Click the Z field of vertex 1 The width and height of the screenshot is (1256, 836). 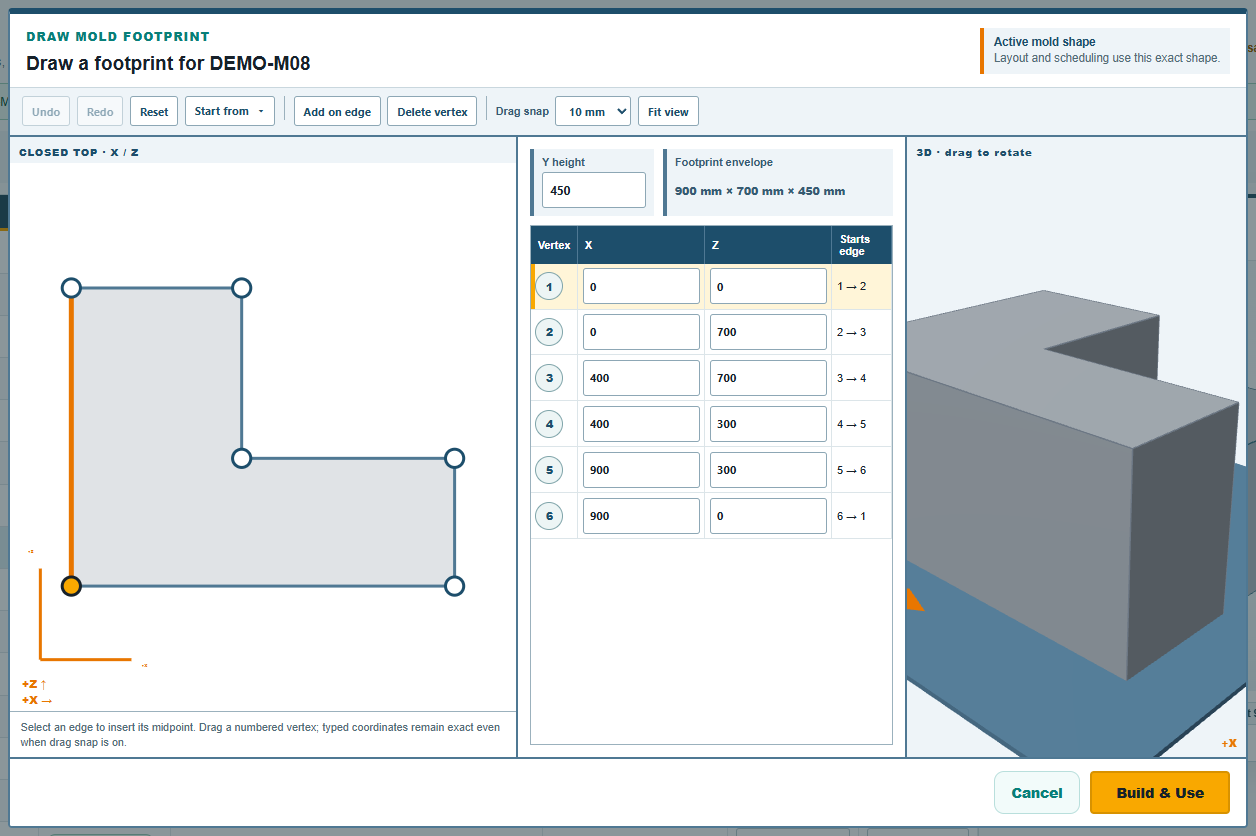pos(768,286)
